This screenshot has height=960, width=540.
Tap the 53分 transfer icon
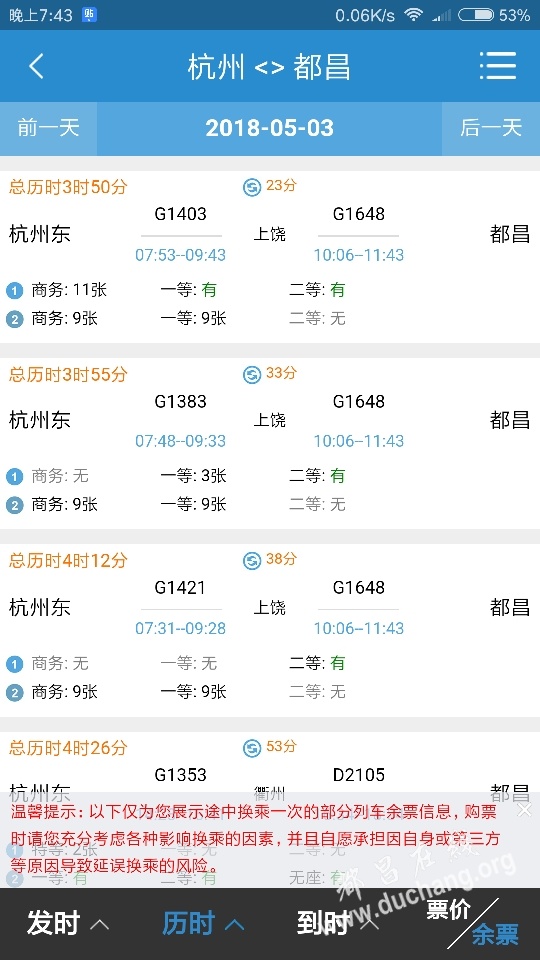pyautogui.click(x=252, y=748)
